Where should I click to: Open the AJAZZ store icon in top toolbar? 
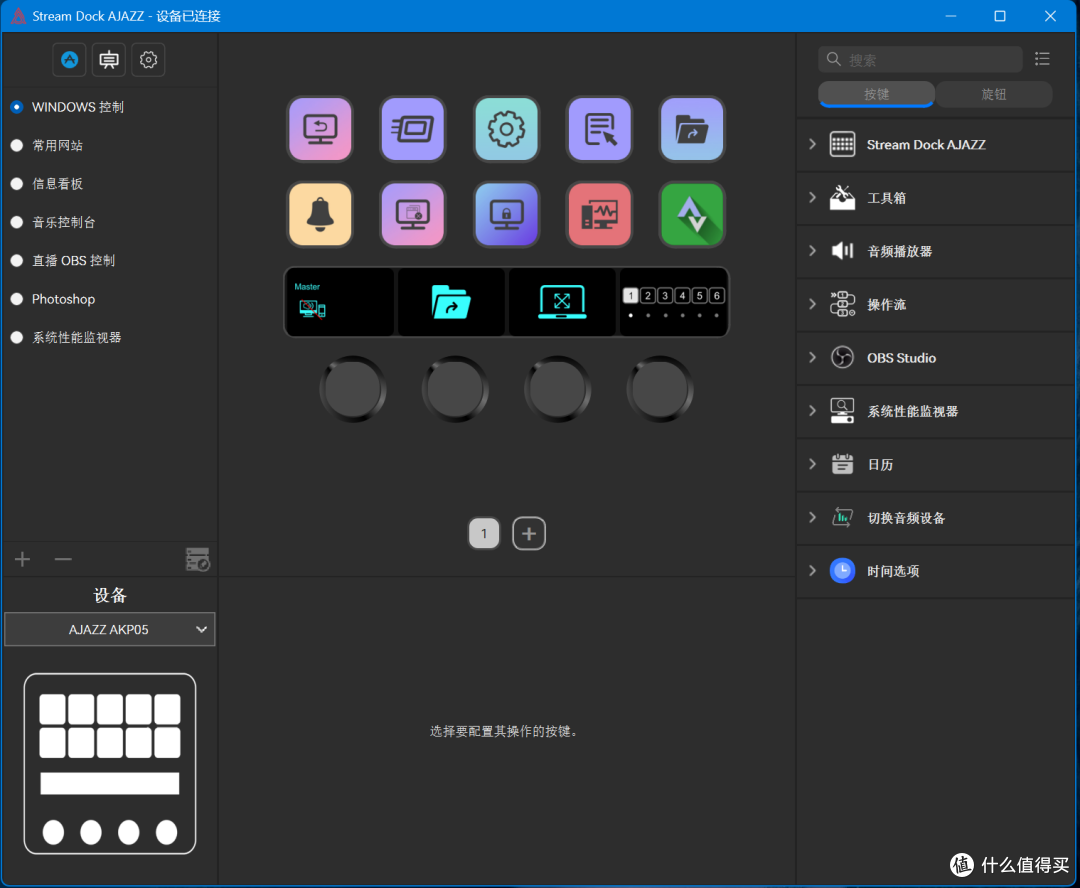click(70, 60)
